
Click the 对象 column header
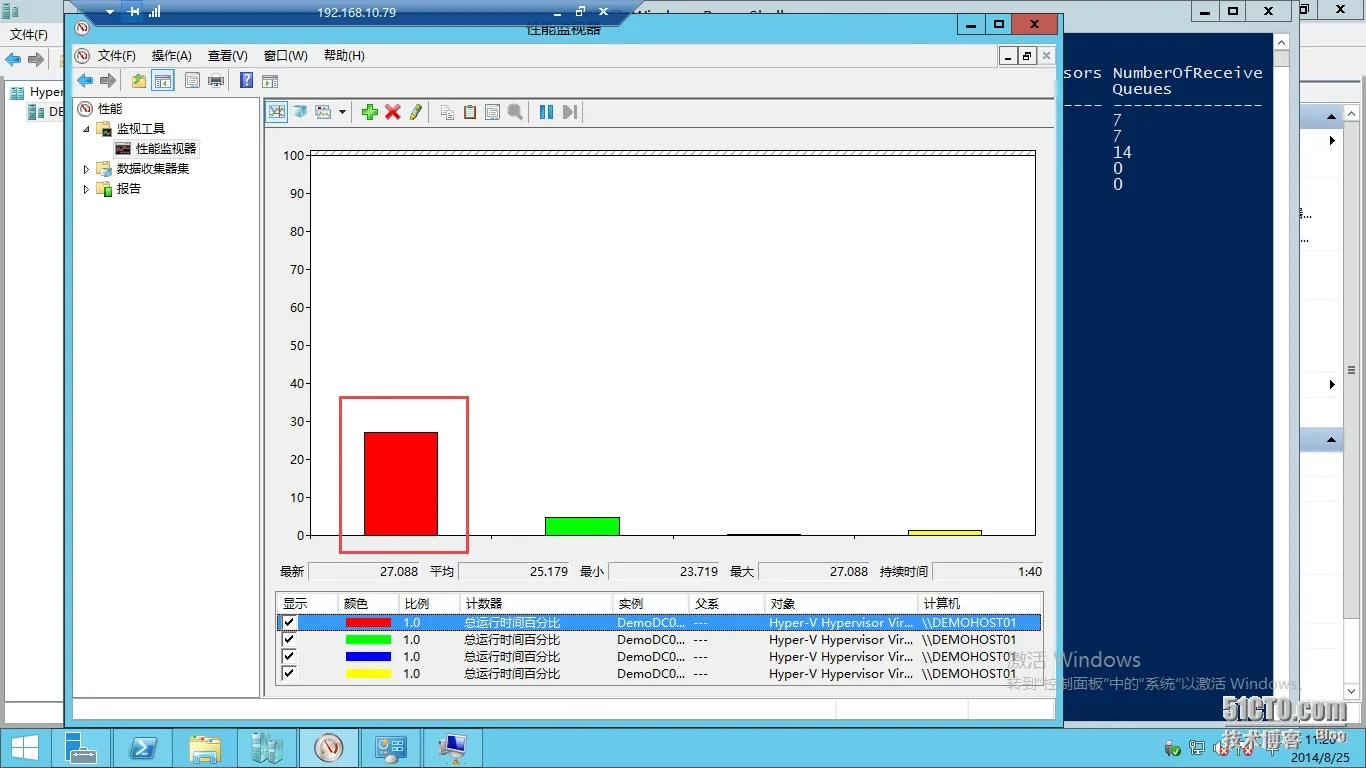click(x=842, y=603)
